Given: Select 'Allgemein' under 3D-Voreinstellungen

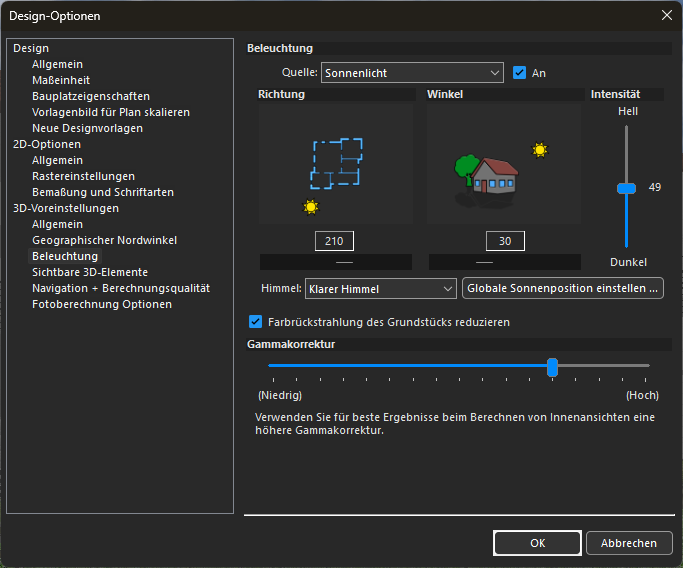Looking at the screenshot, I should (x=57, y=224).
